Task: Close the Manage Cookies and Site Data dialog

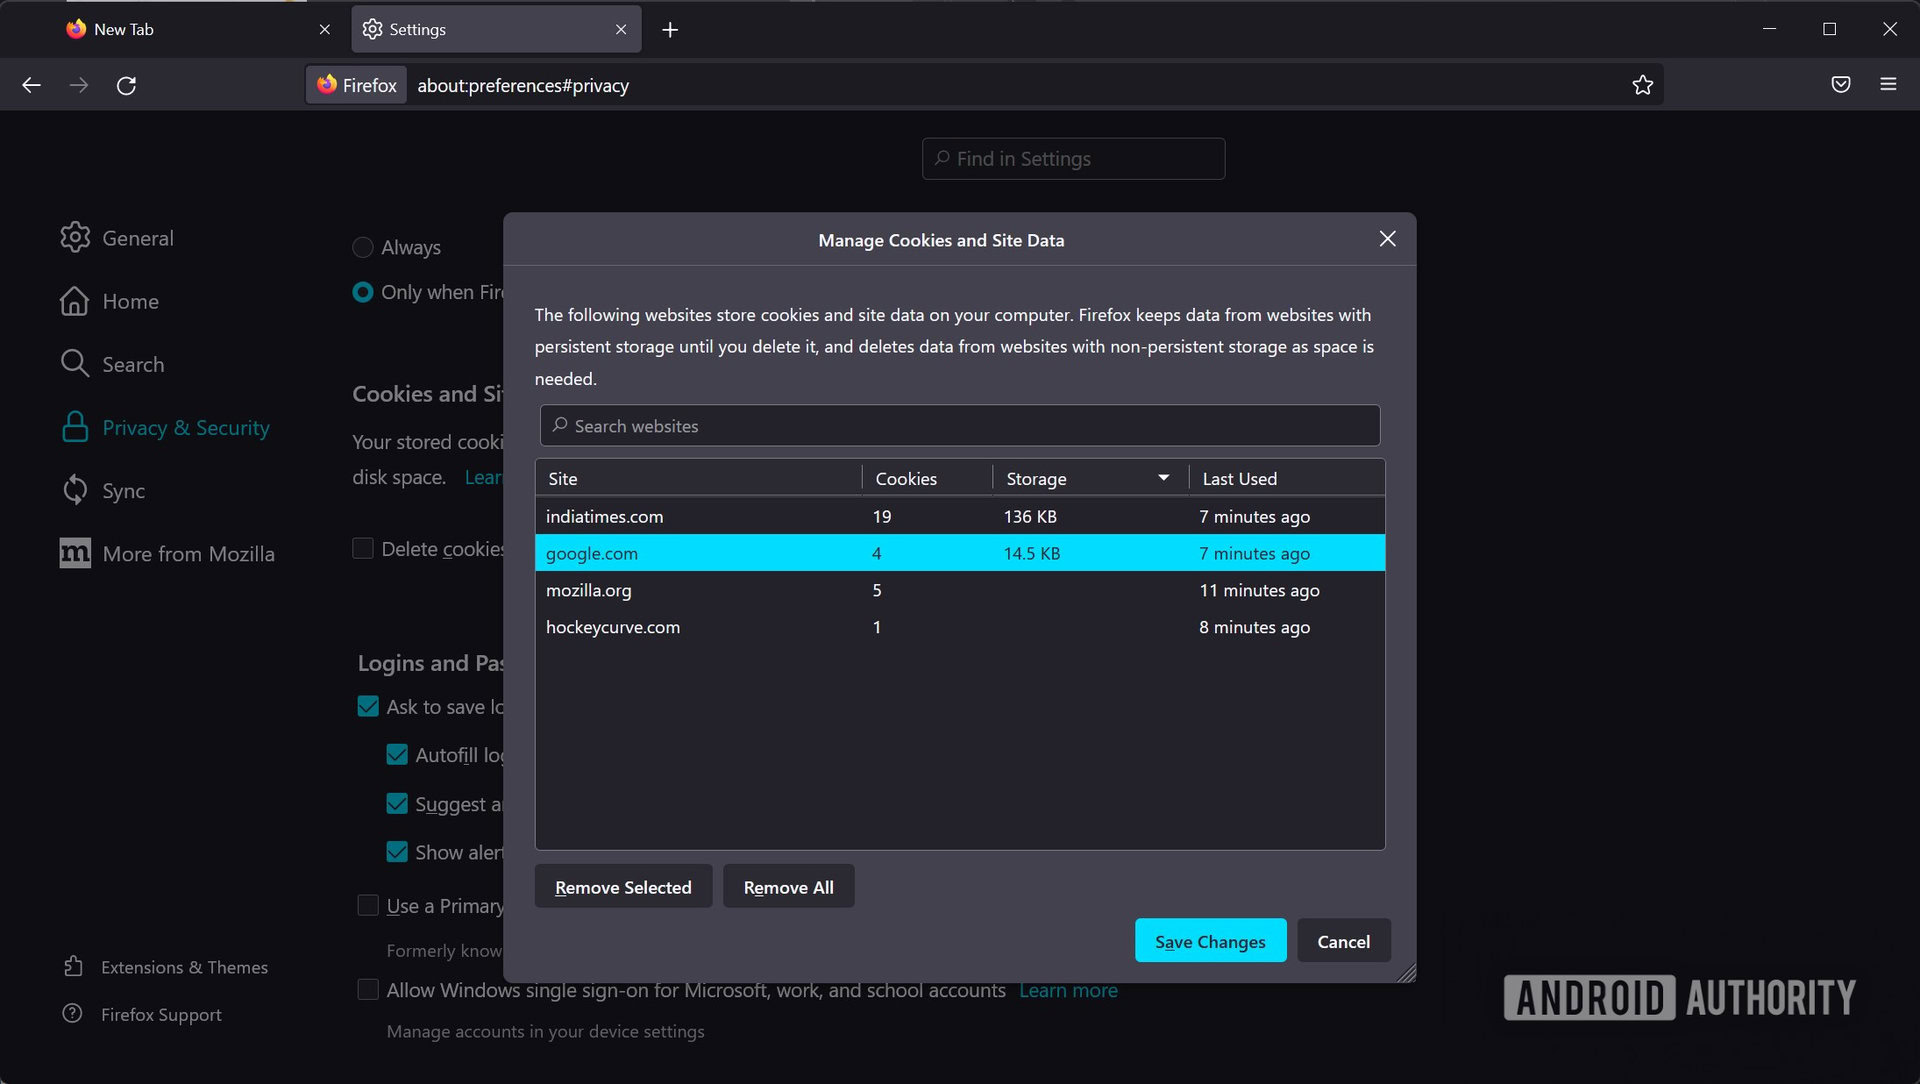Action: [1387, 239]
